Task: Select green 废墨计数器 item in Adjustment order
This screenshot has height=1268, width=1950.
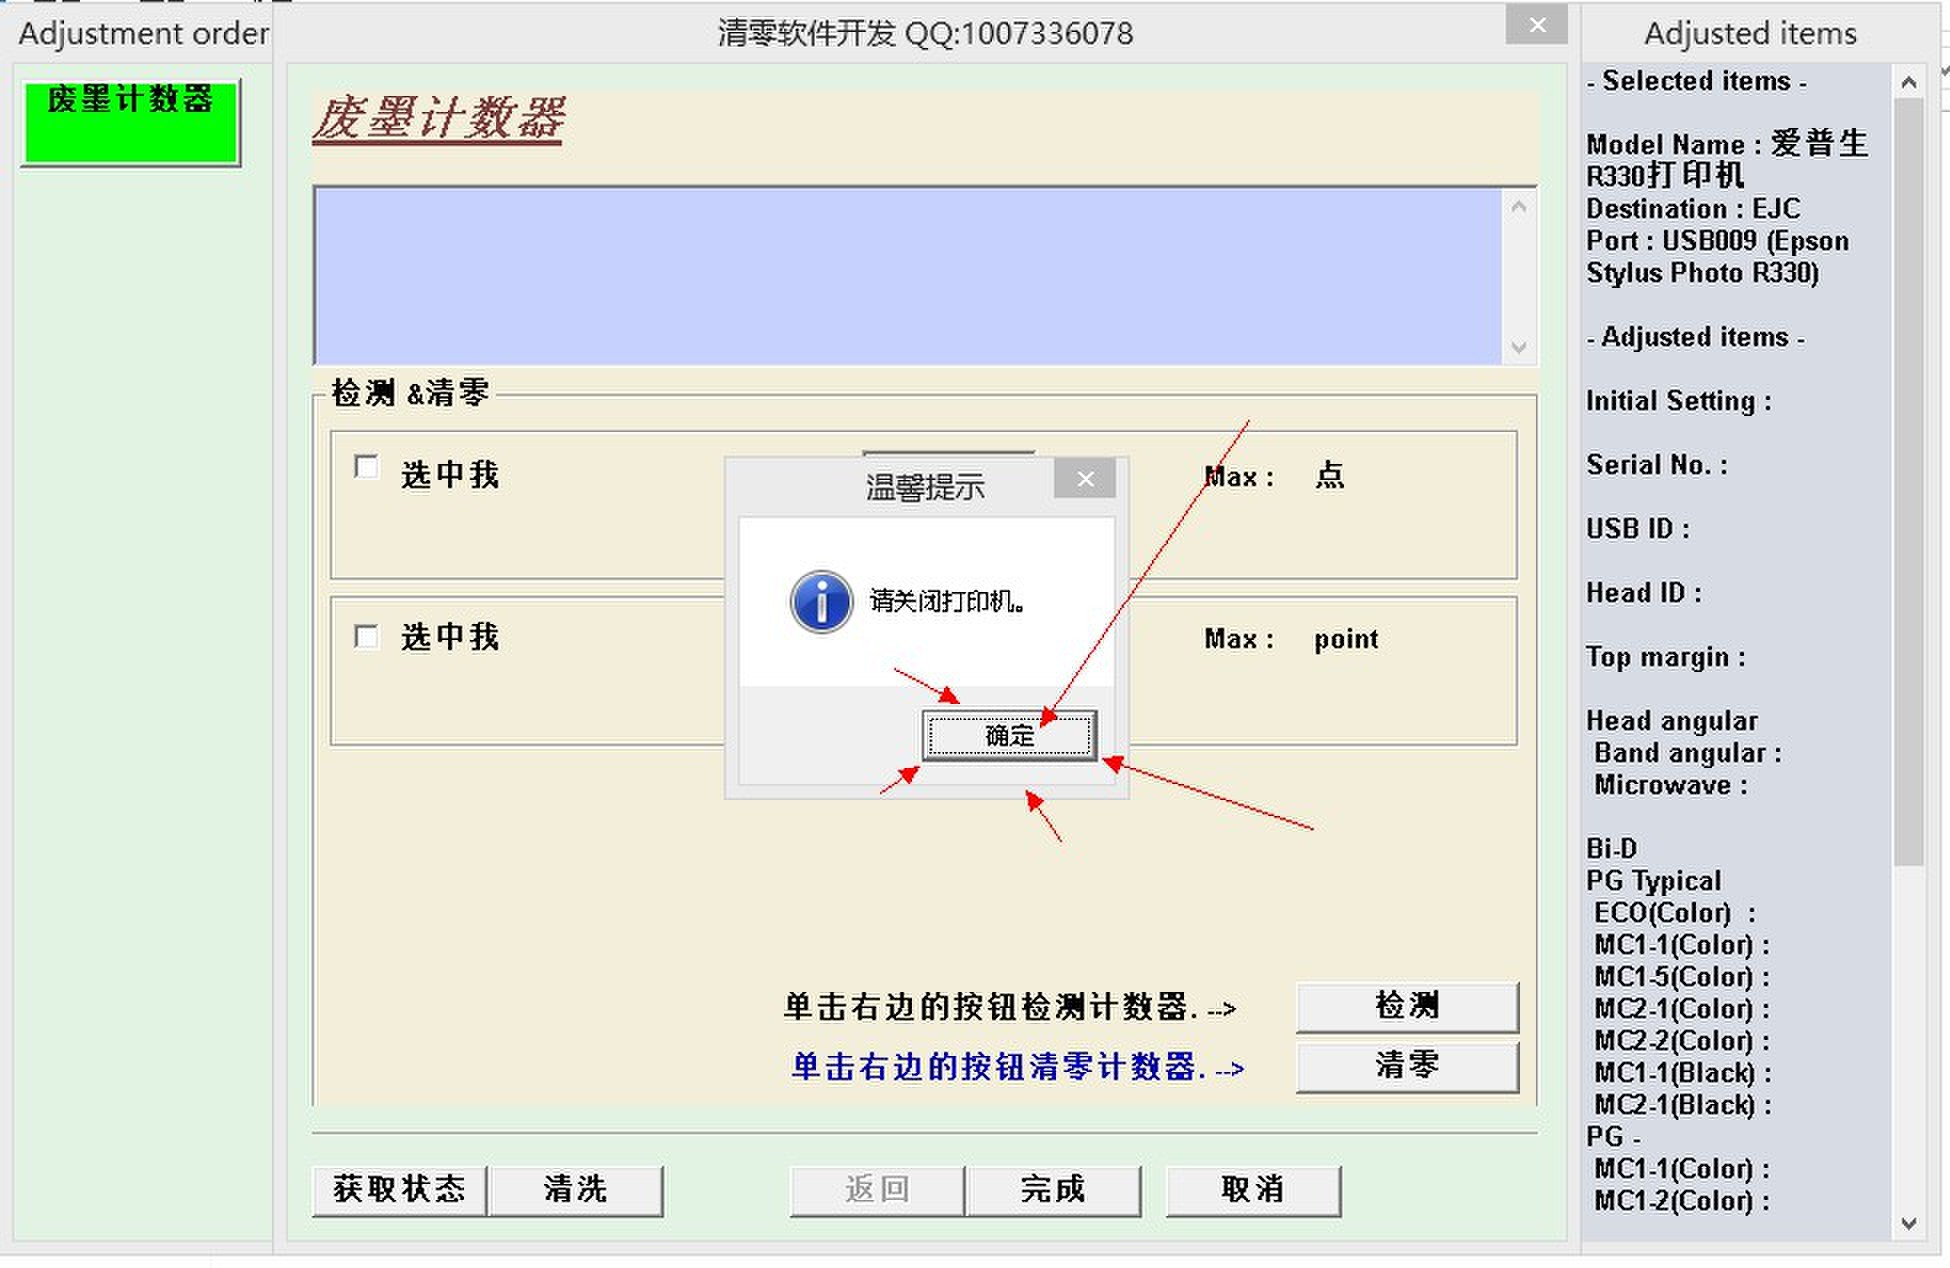Action: pyautogui.click(x=130, y=122)
